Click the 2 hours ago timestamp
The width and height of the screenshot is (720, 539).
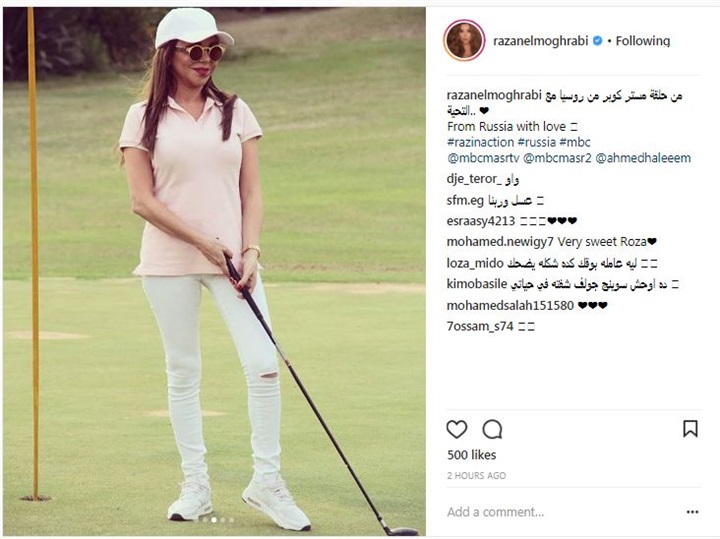coord(477,476)
